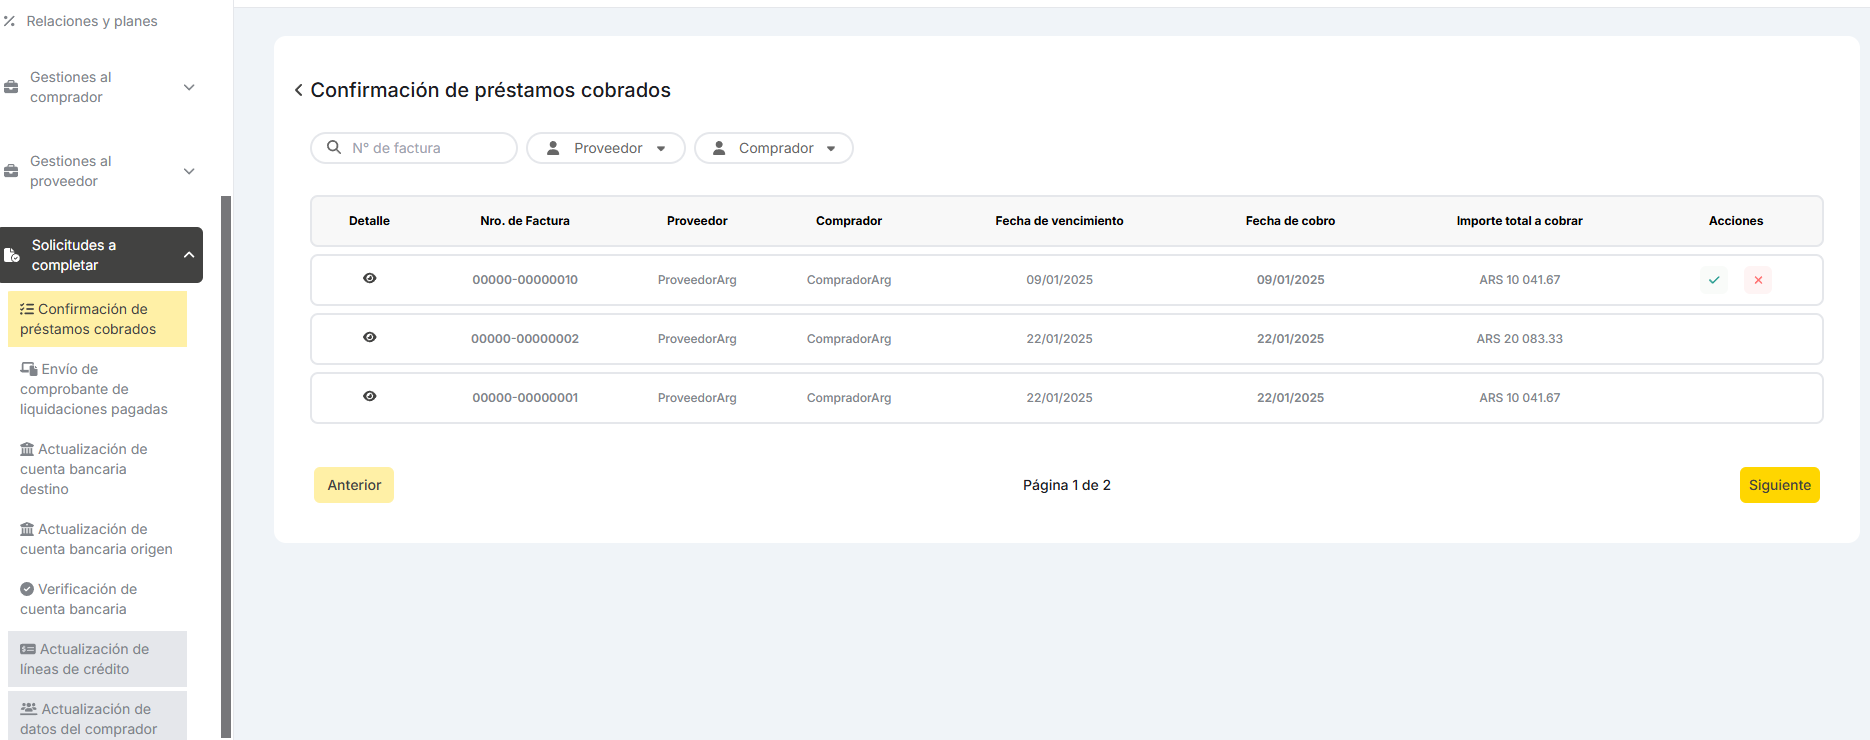Open the Comprador filter dropdown
This screenshot has width=1870, height=740.
(x=774, y=148)
